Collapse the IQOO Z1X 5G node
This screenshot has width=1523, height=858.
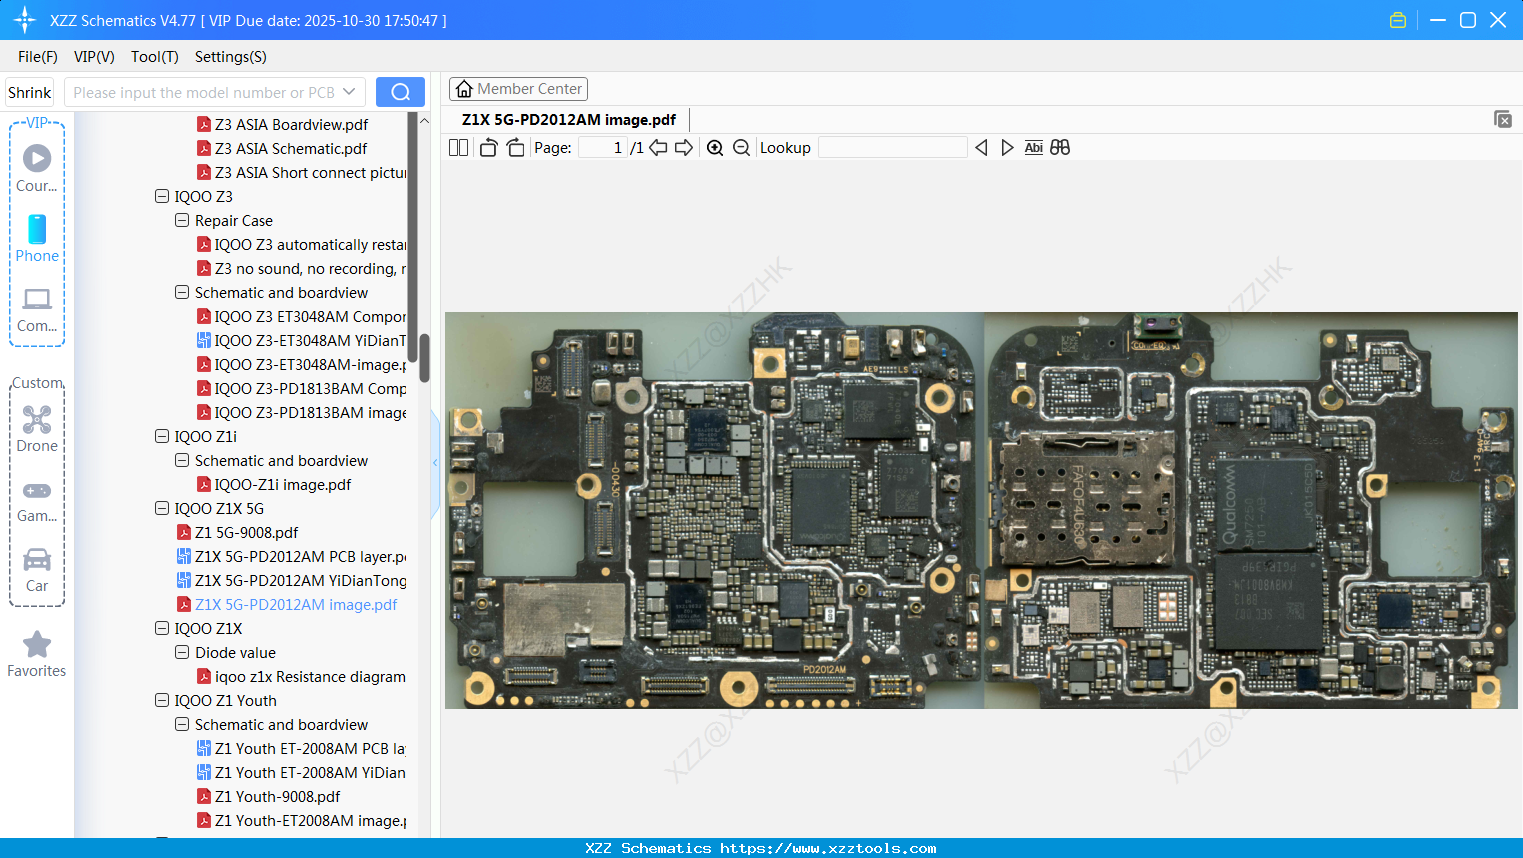(x=162, y=509)
